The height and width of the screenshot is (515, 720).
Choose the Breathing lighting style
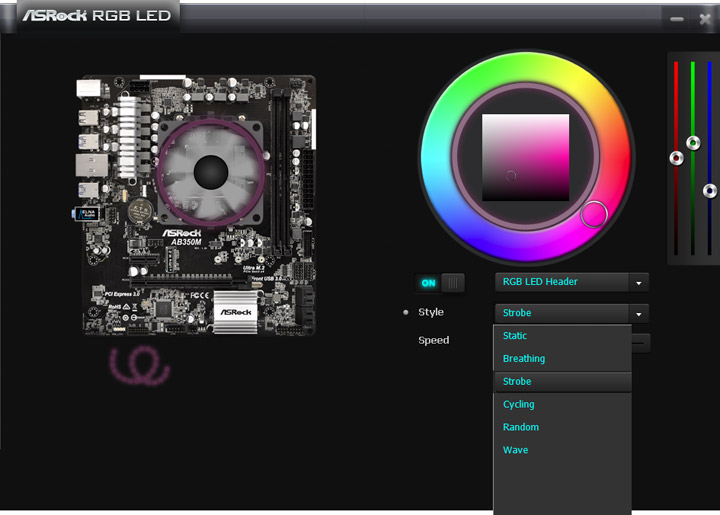pos(562,359)
